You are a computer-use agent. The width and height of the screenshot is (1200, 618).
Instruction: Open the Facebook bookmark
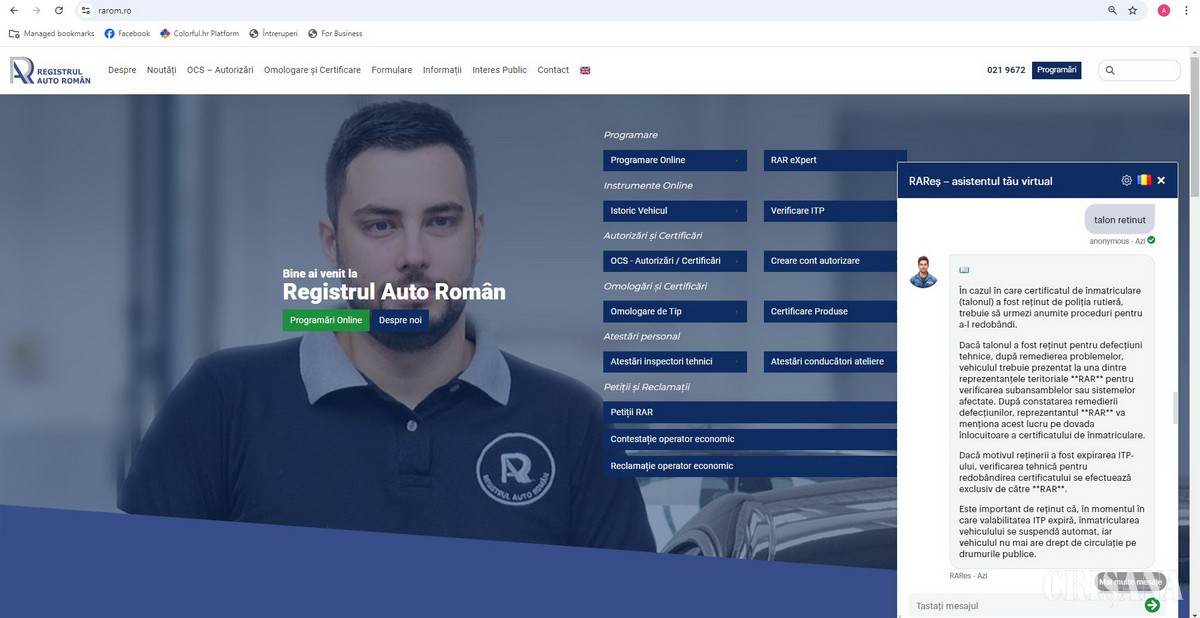[x=127, y=33]
